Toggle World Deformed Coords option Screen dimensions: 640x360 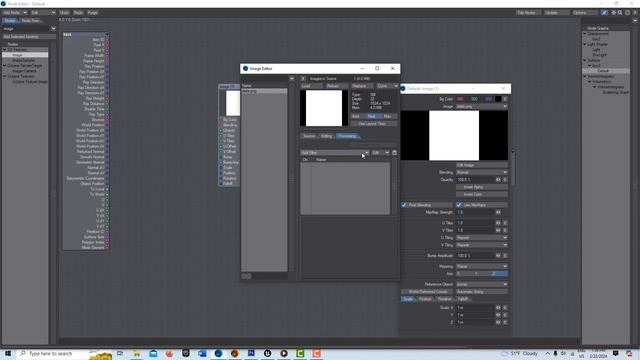(x=428, y=292)
